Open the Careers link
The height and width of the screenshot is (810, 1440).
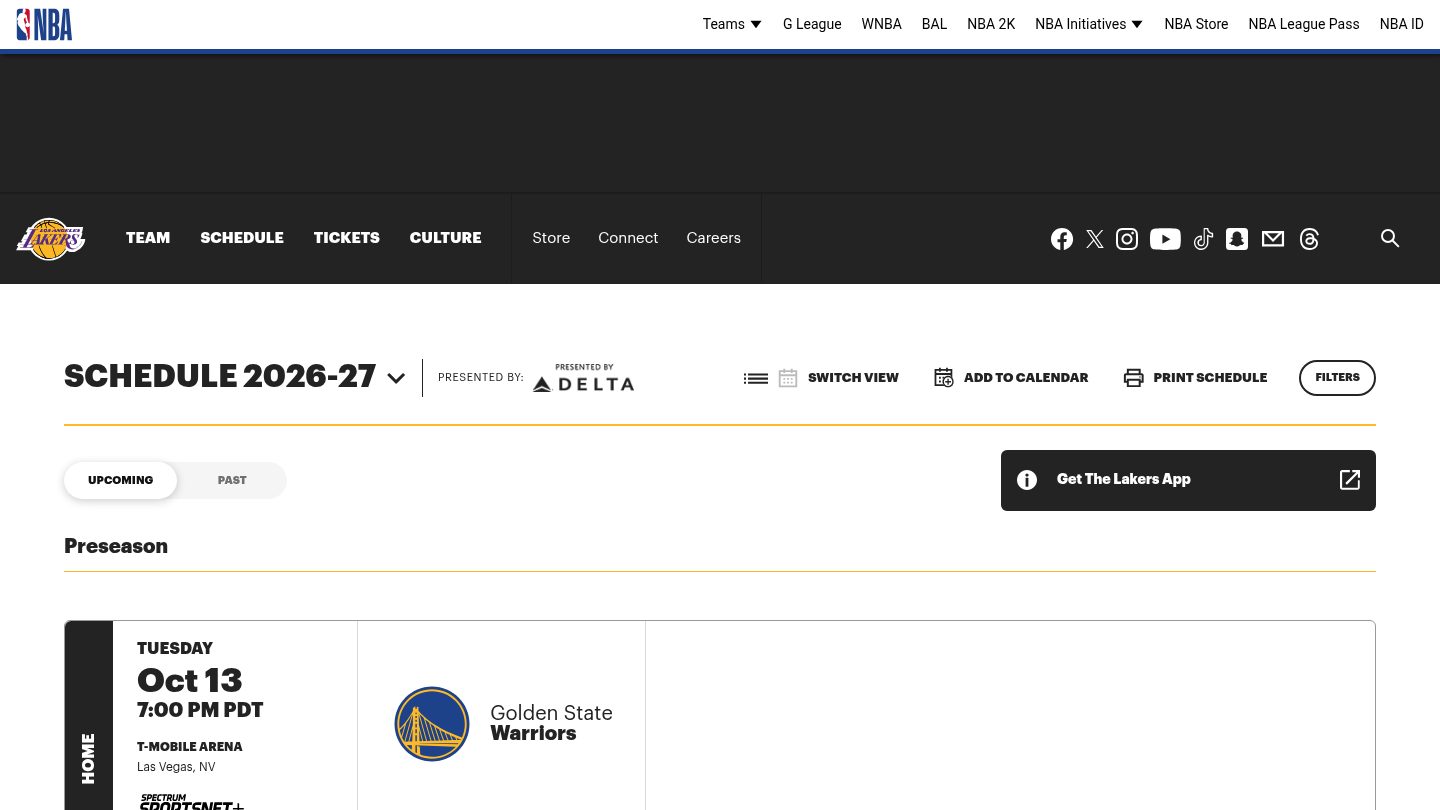click(714, 238)
